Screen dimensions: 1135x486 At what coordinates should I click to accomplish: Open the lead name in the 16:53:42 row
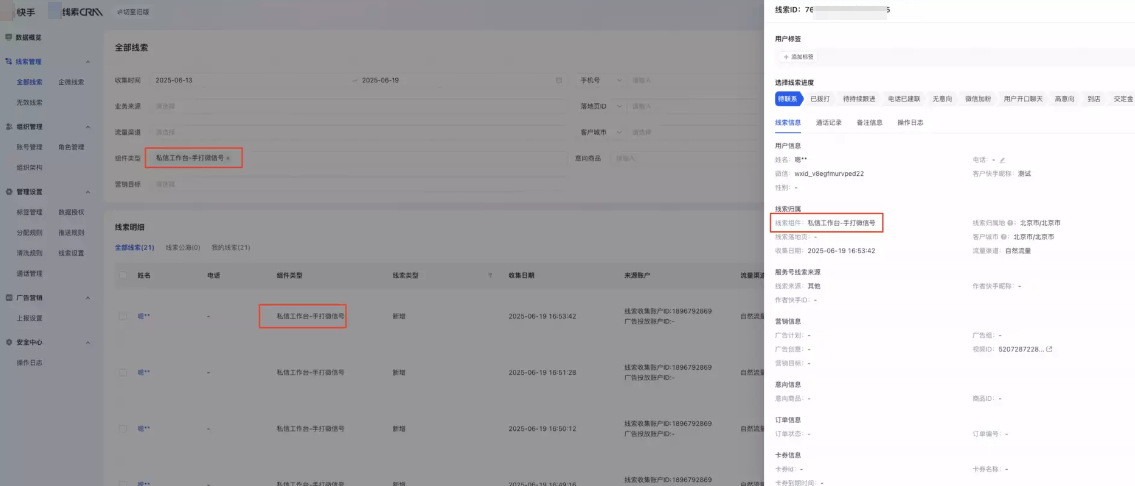[x=143, y=316]
